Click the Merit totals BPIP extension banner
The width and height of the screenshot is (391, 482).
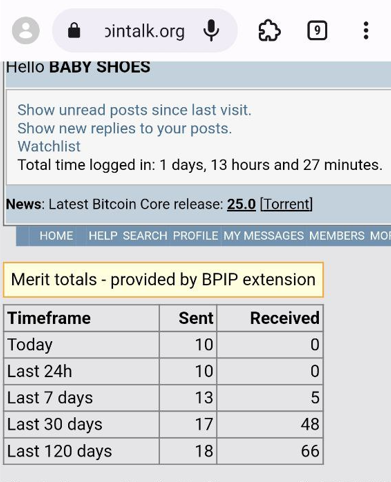(x=163, y=279)
